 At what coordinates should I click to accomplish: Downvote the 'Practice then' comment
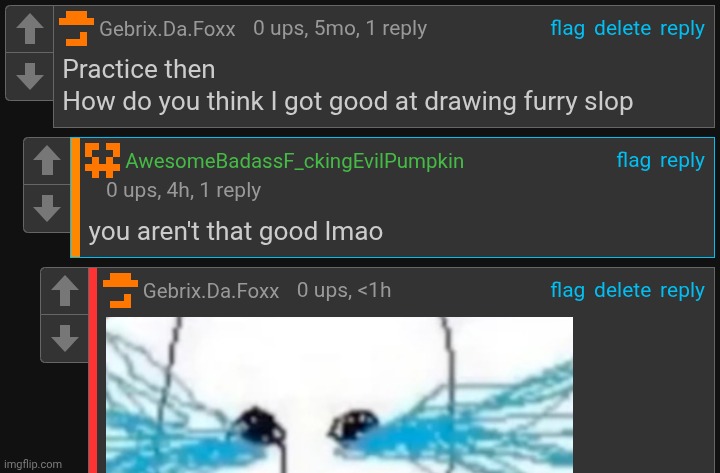pos(30,76)
